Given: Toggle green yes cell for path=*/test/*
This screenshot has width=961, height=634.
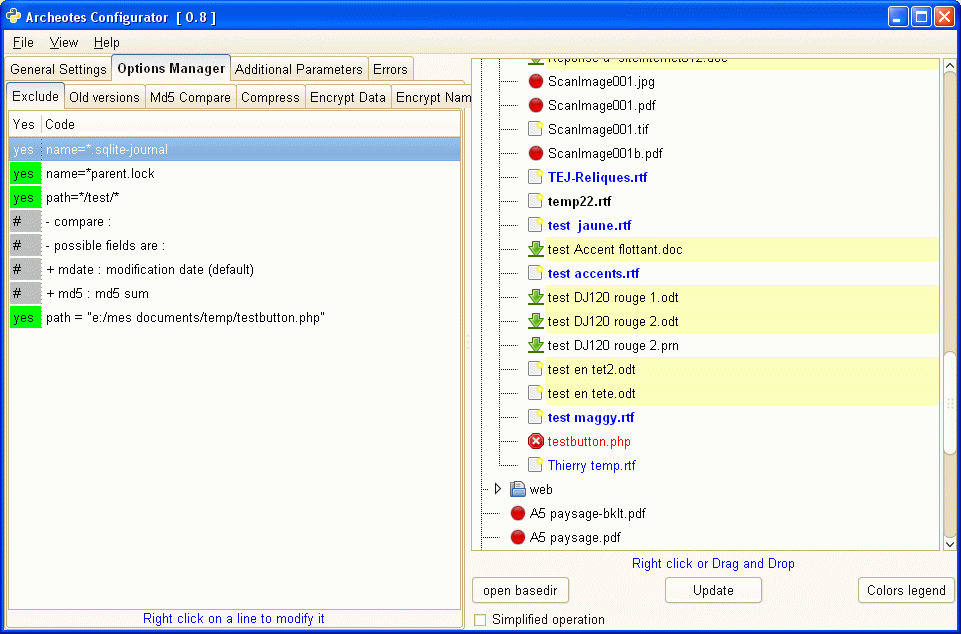Looking at the screenshot, I should click(24, 198).
